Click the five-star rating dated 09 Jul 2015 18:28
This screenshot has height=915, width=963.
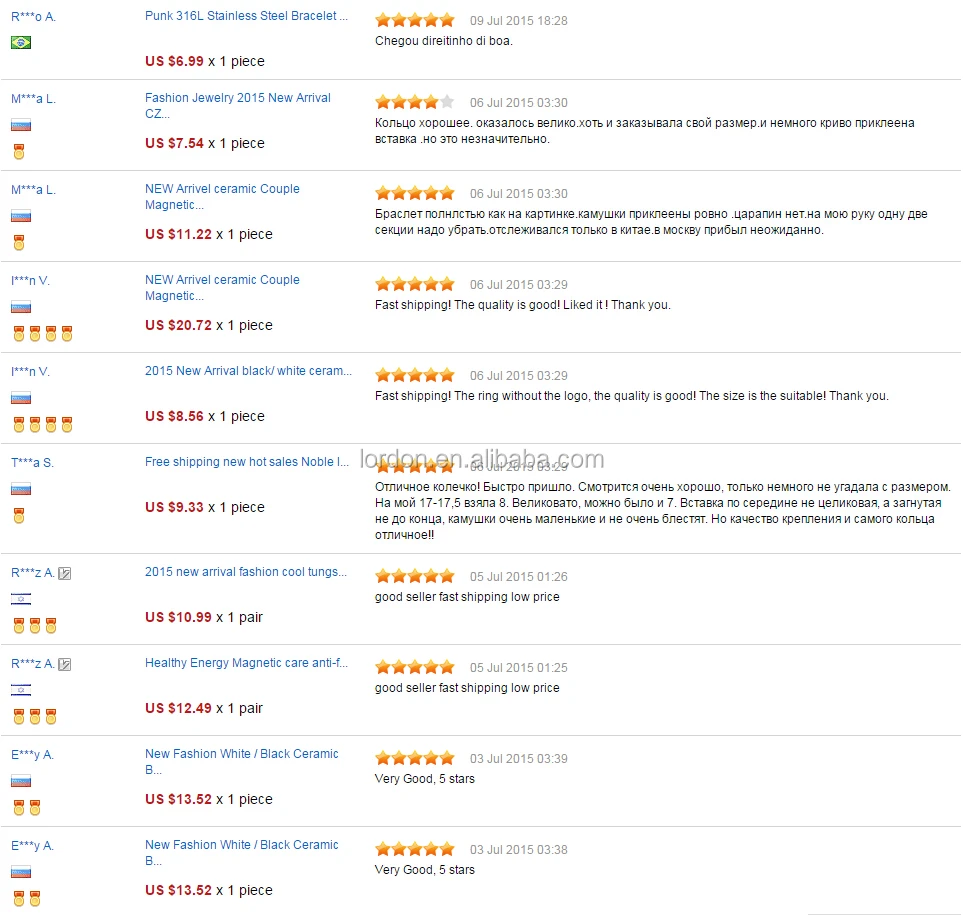tap(414, 20)
